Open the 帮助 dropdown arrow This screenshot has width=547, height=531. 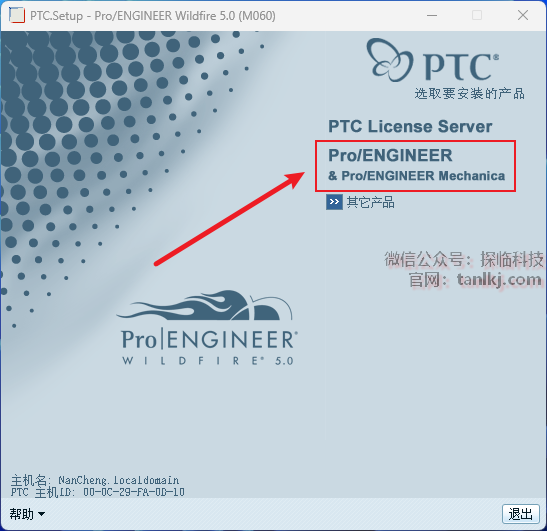tap(41, 514)
